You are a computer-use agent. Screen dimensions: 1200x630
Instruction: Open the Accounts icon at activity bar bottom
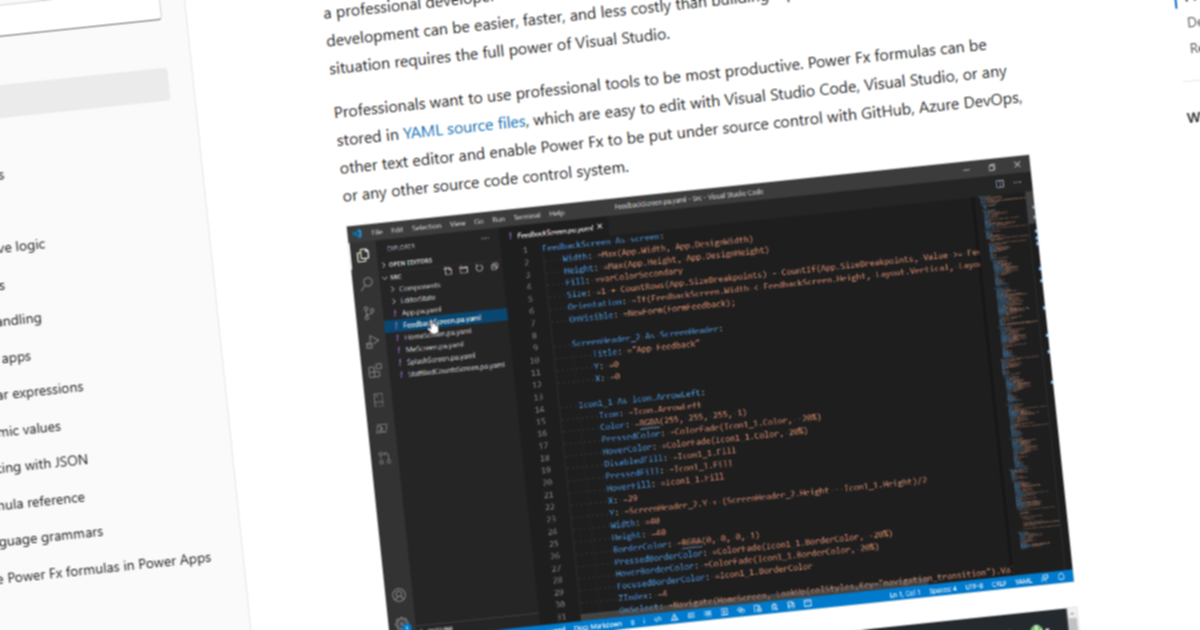[399, 595]
